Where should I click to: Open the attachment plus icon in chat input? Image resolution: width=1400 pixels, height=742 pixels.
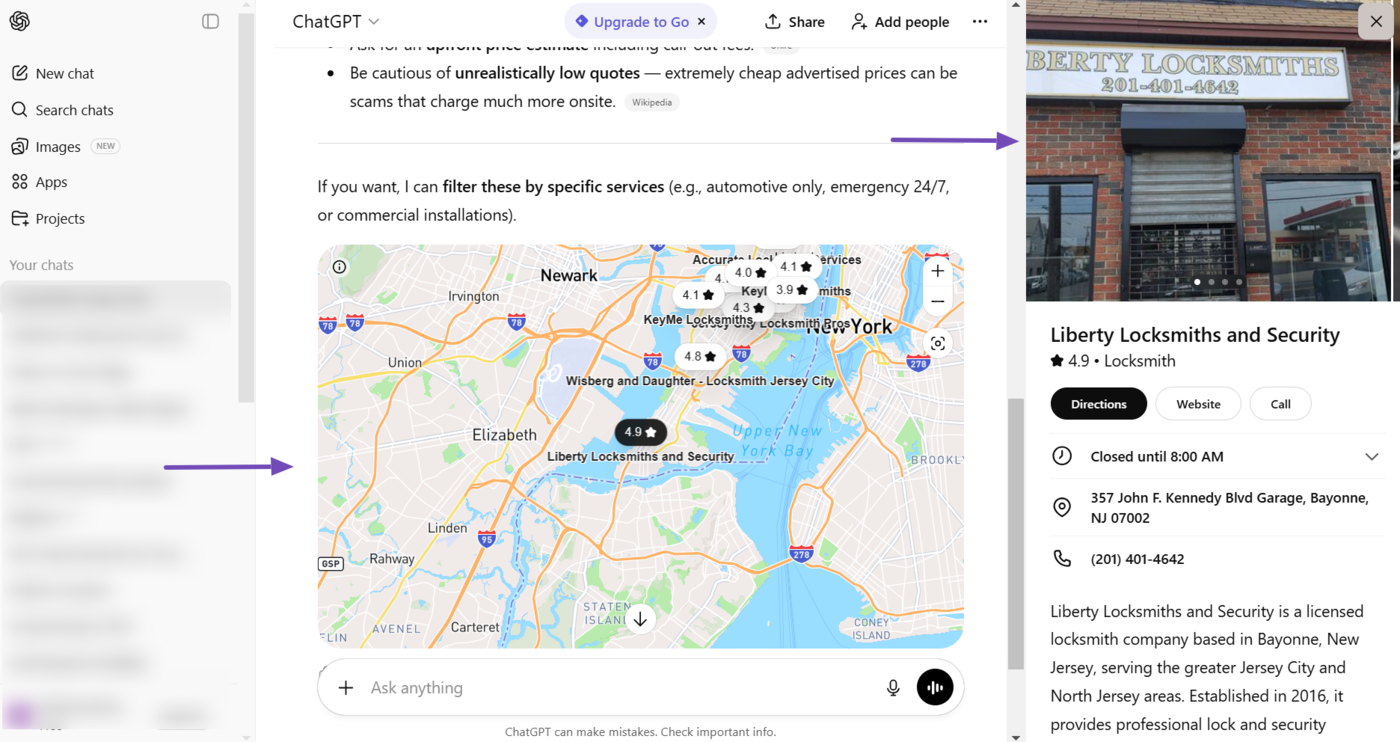pyautogui.click(x=345, y=687)
